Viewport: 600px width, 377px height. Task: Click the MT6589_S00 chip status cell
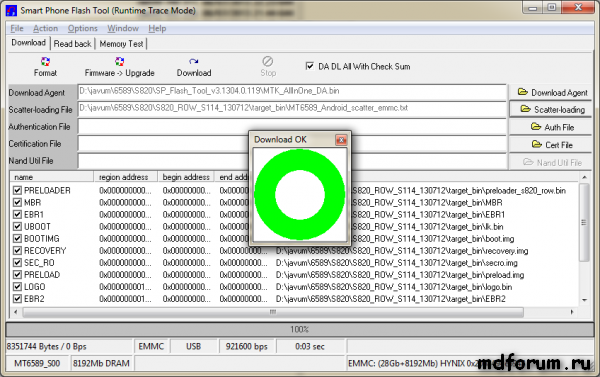pos(37,363)
